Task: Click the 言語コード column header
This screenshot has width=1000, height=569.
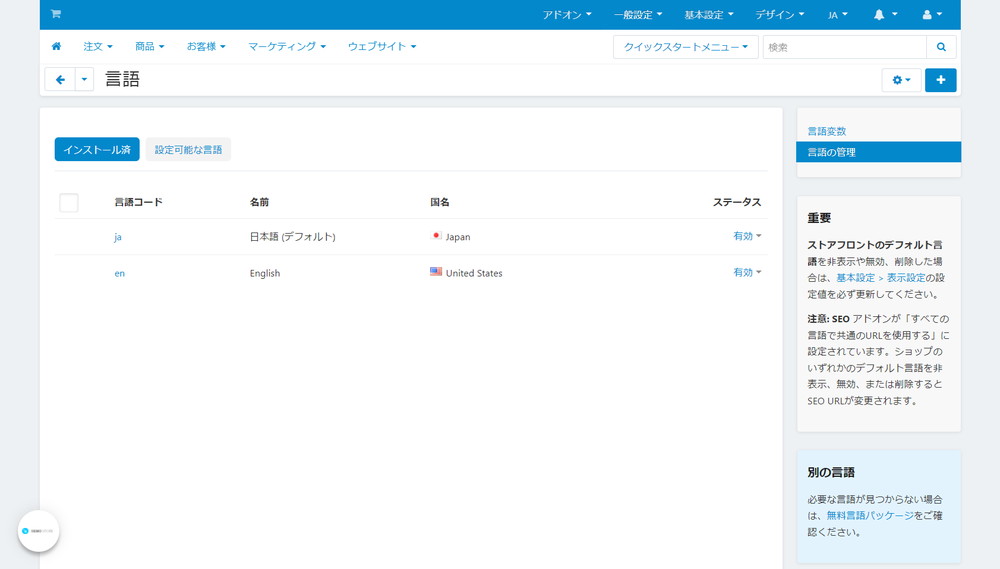Action: [138, 202]
